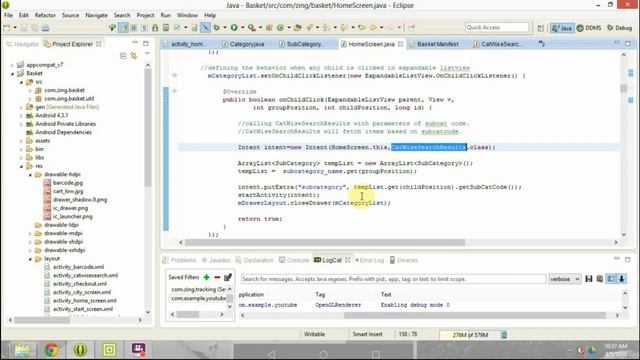Close the HomeScreen.java editor tab
This screenshot has width=640, height=360.
(x=400, y=44)
